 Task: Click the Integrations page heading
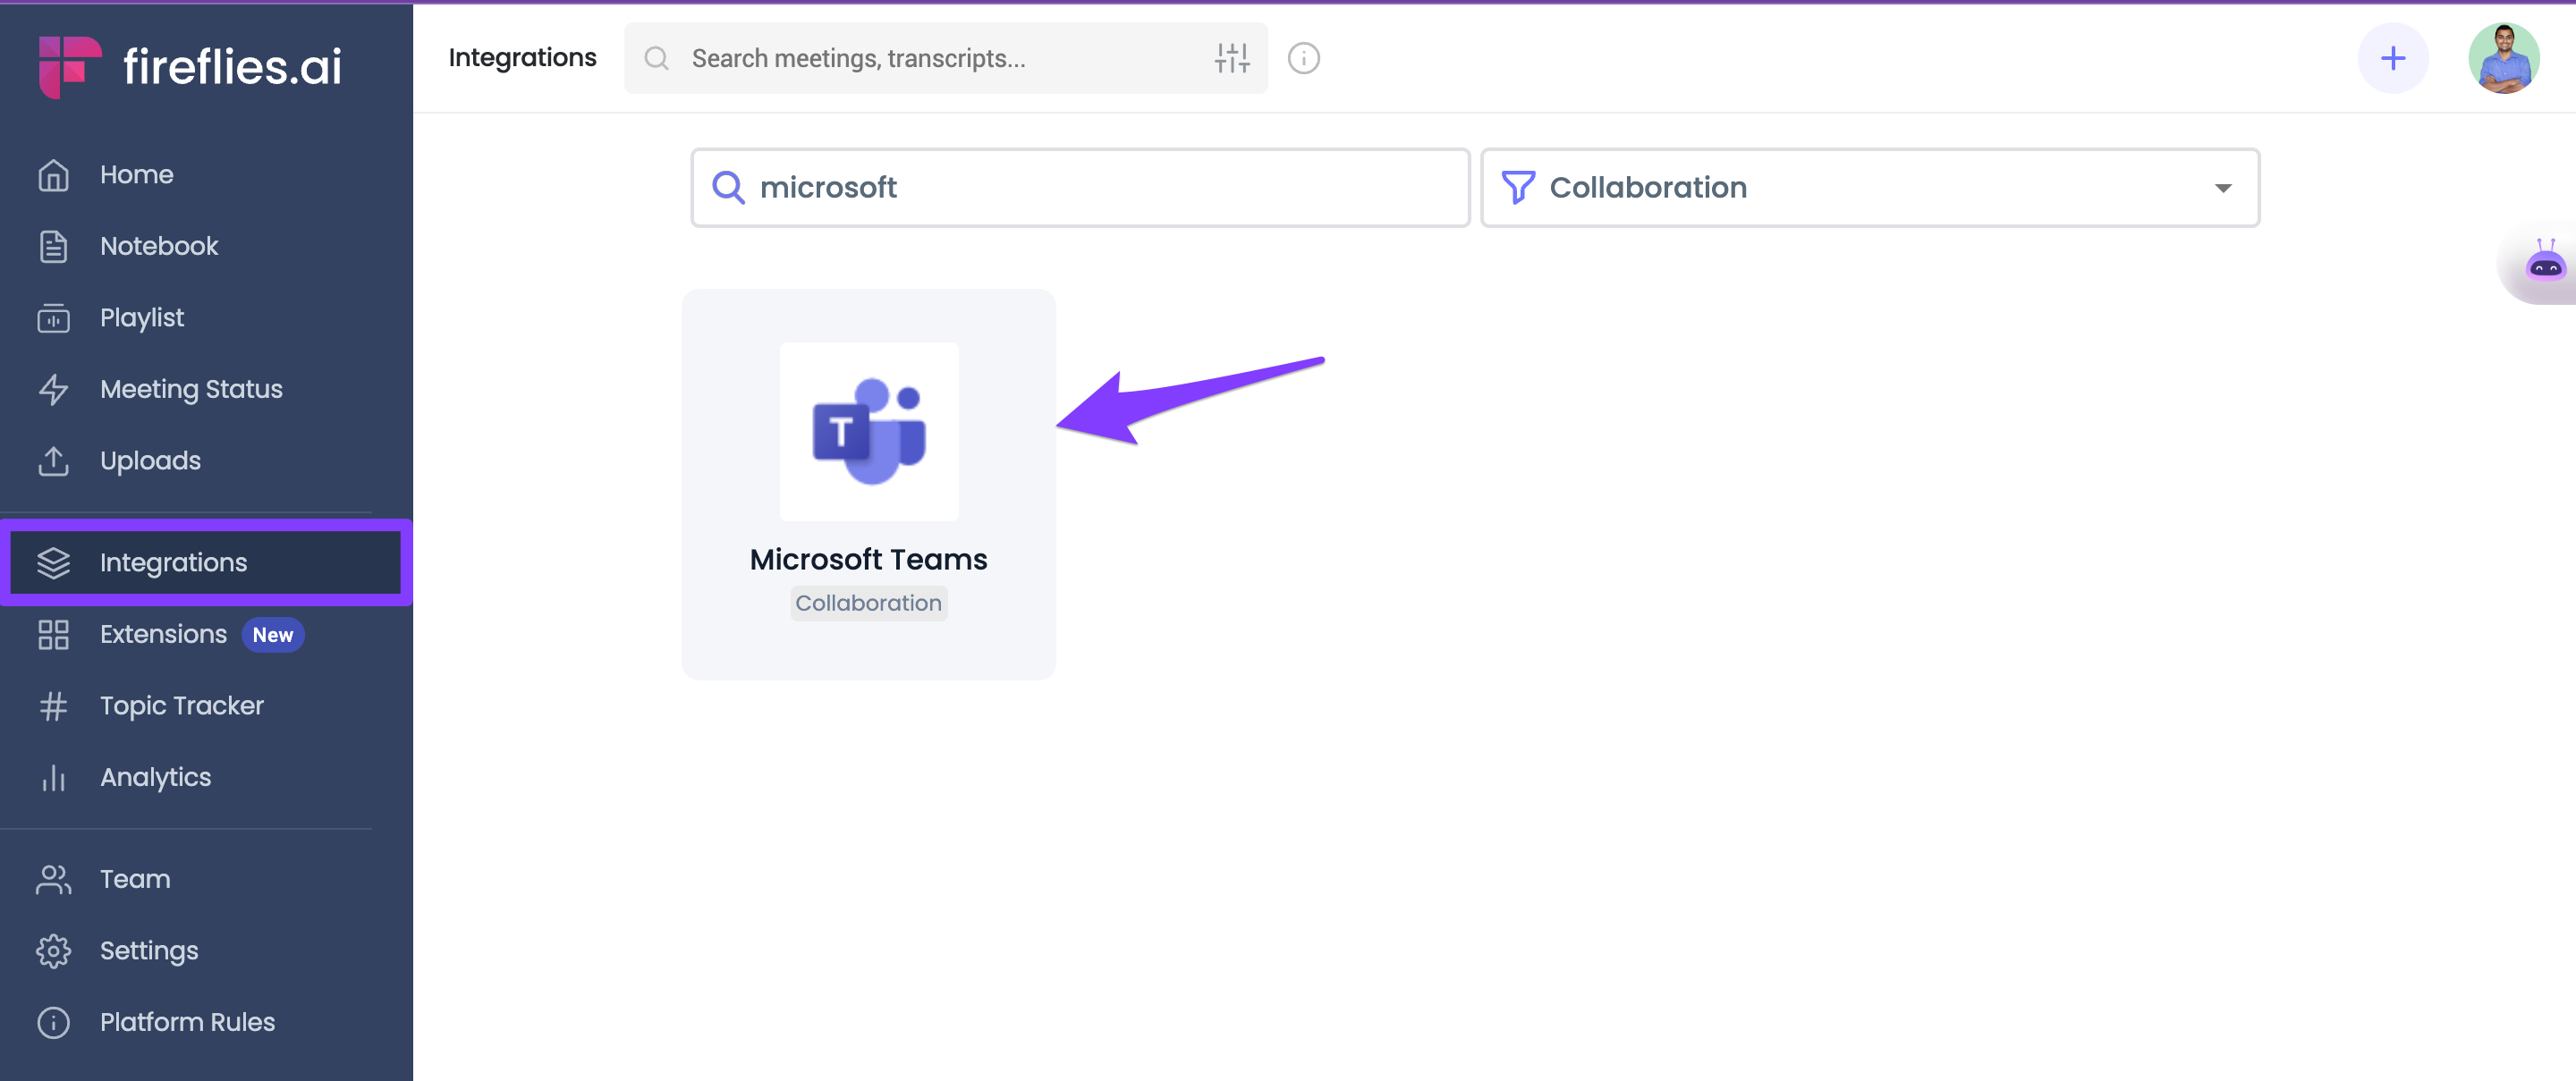pyautogui.click(x=522, y=58)
